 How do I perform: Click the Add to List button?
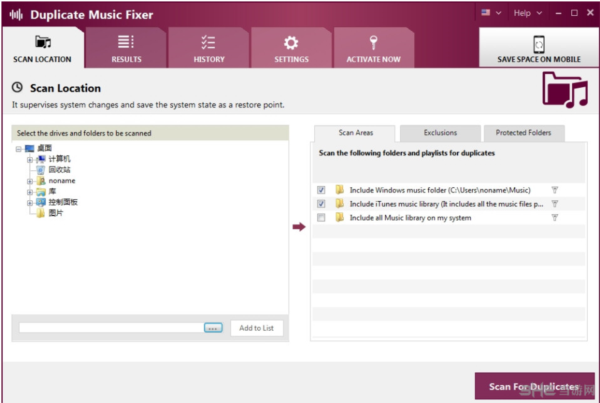coord(256,328)
